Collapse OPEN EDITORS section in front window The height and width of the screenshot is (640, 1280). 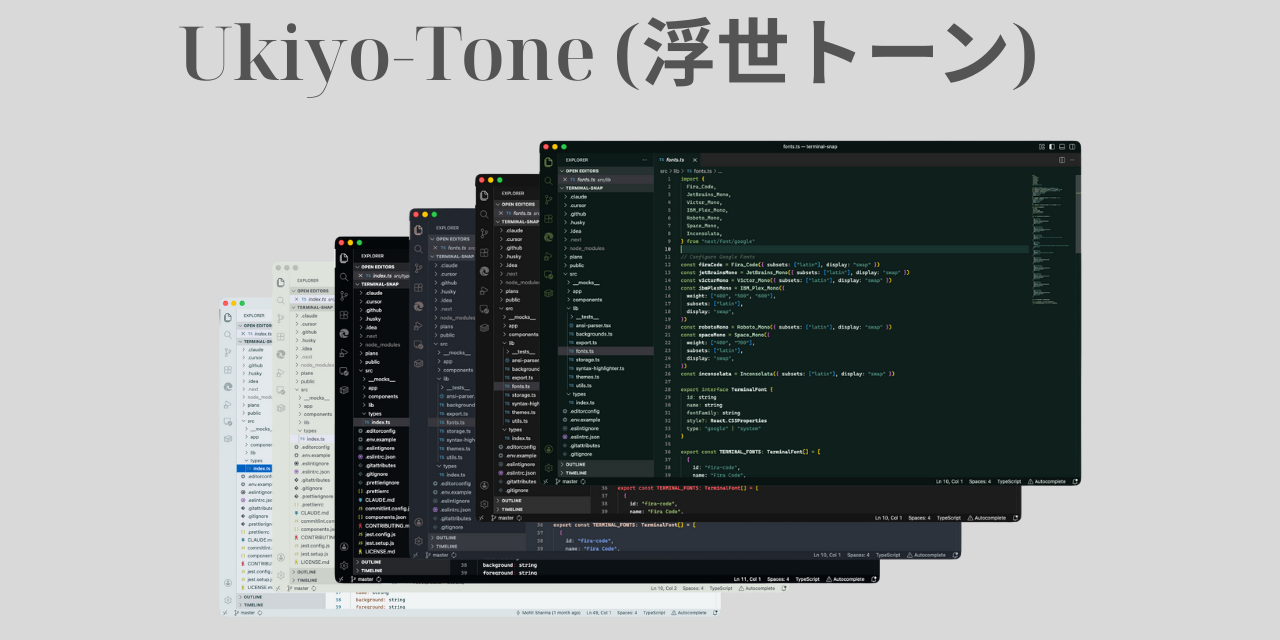[x=606, y=171]
